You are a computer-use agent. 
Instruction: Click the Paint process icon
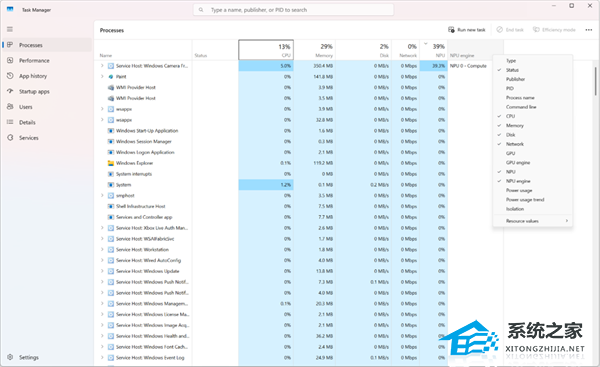(111, 77)
